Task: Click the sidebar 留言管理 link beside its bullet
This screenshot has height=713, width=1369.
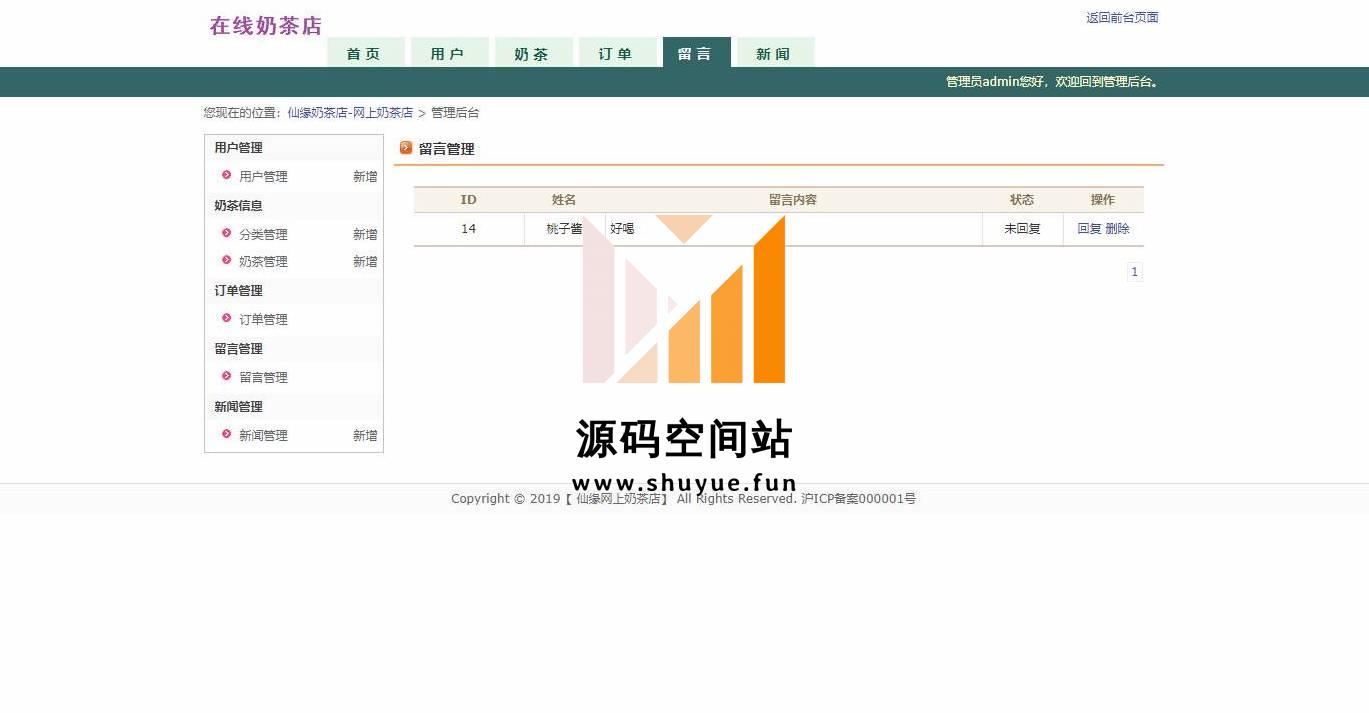Action: coord(263,377)
